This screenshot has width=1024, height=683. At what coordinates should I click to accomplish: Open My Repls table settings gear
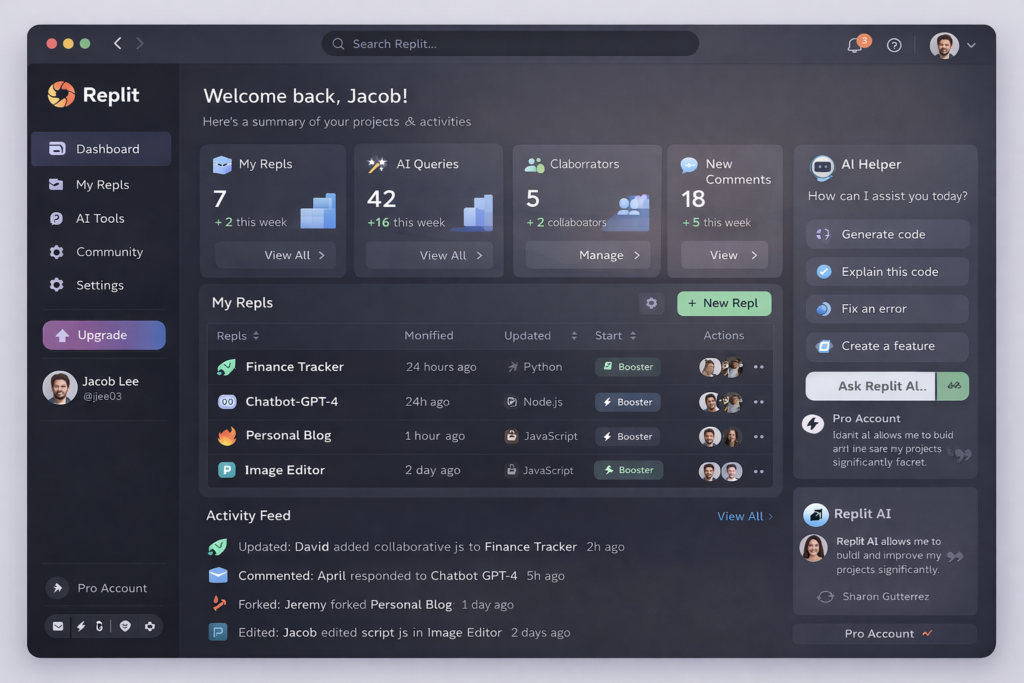tap(651, 303)
